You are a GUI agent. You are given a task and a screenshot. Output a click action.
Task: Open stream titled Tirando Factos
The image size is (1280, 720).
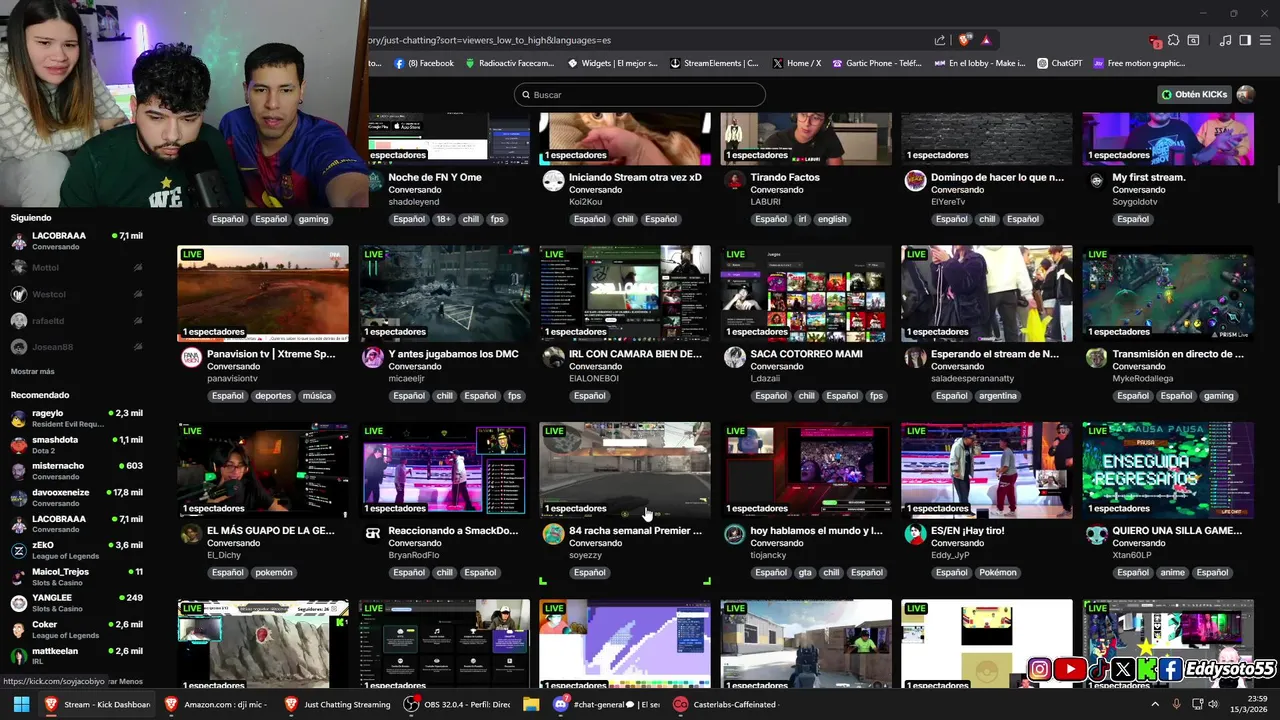click(785, 177)
